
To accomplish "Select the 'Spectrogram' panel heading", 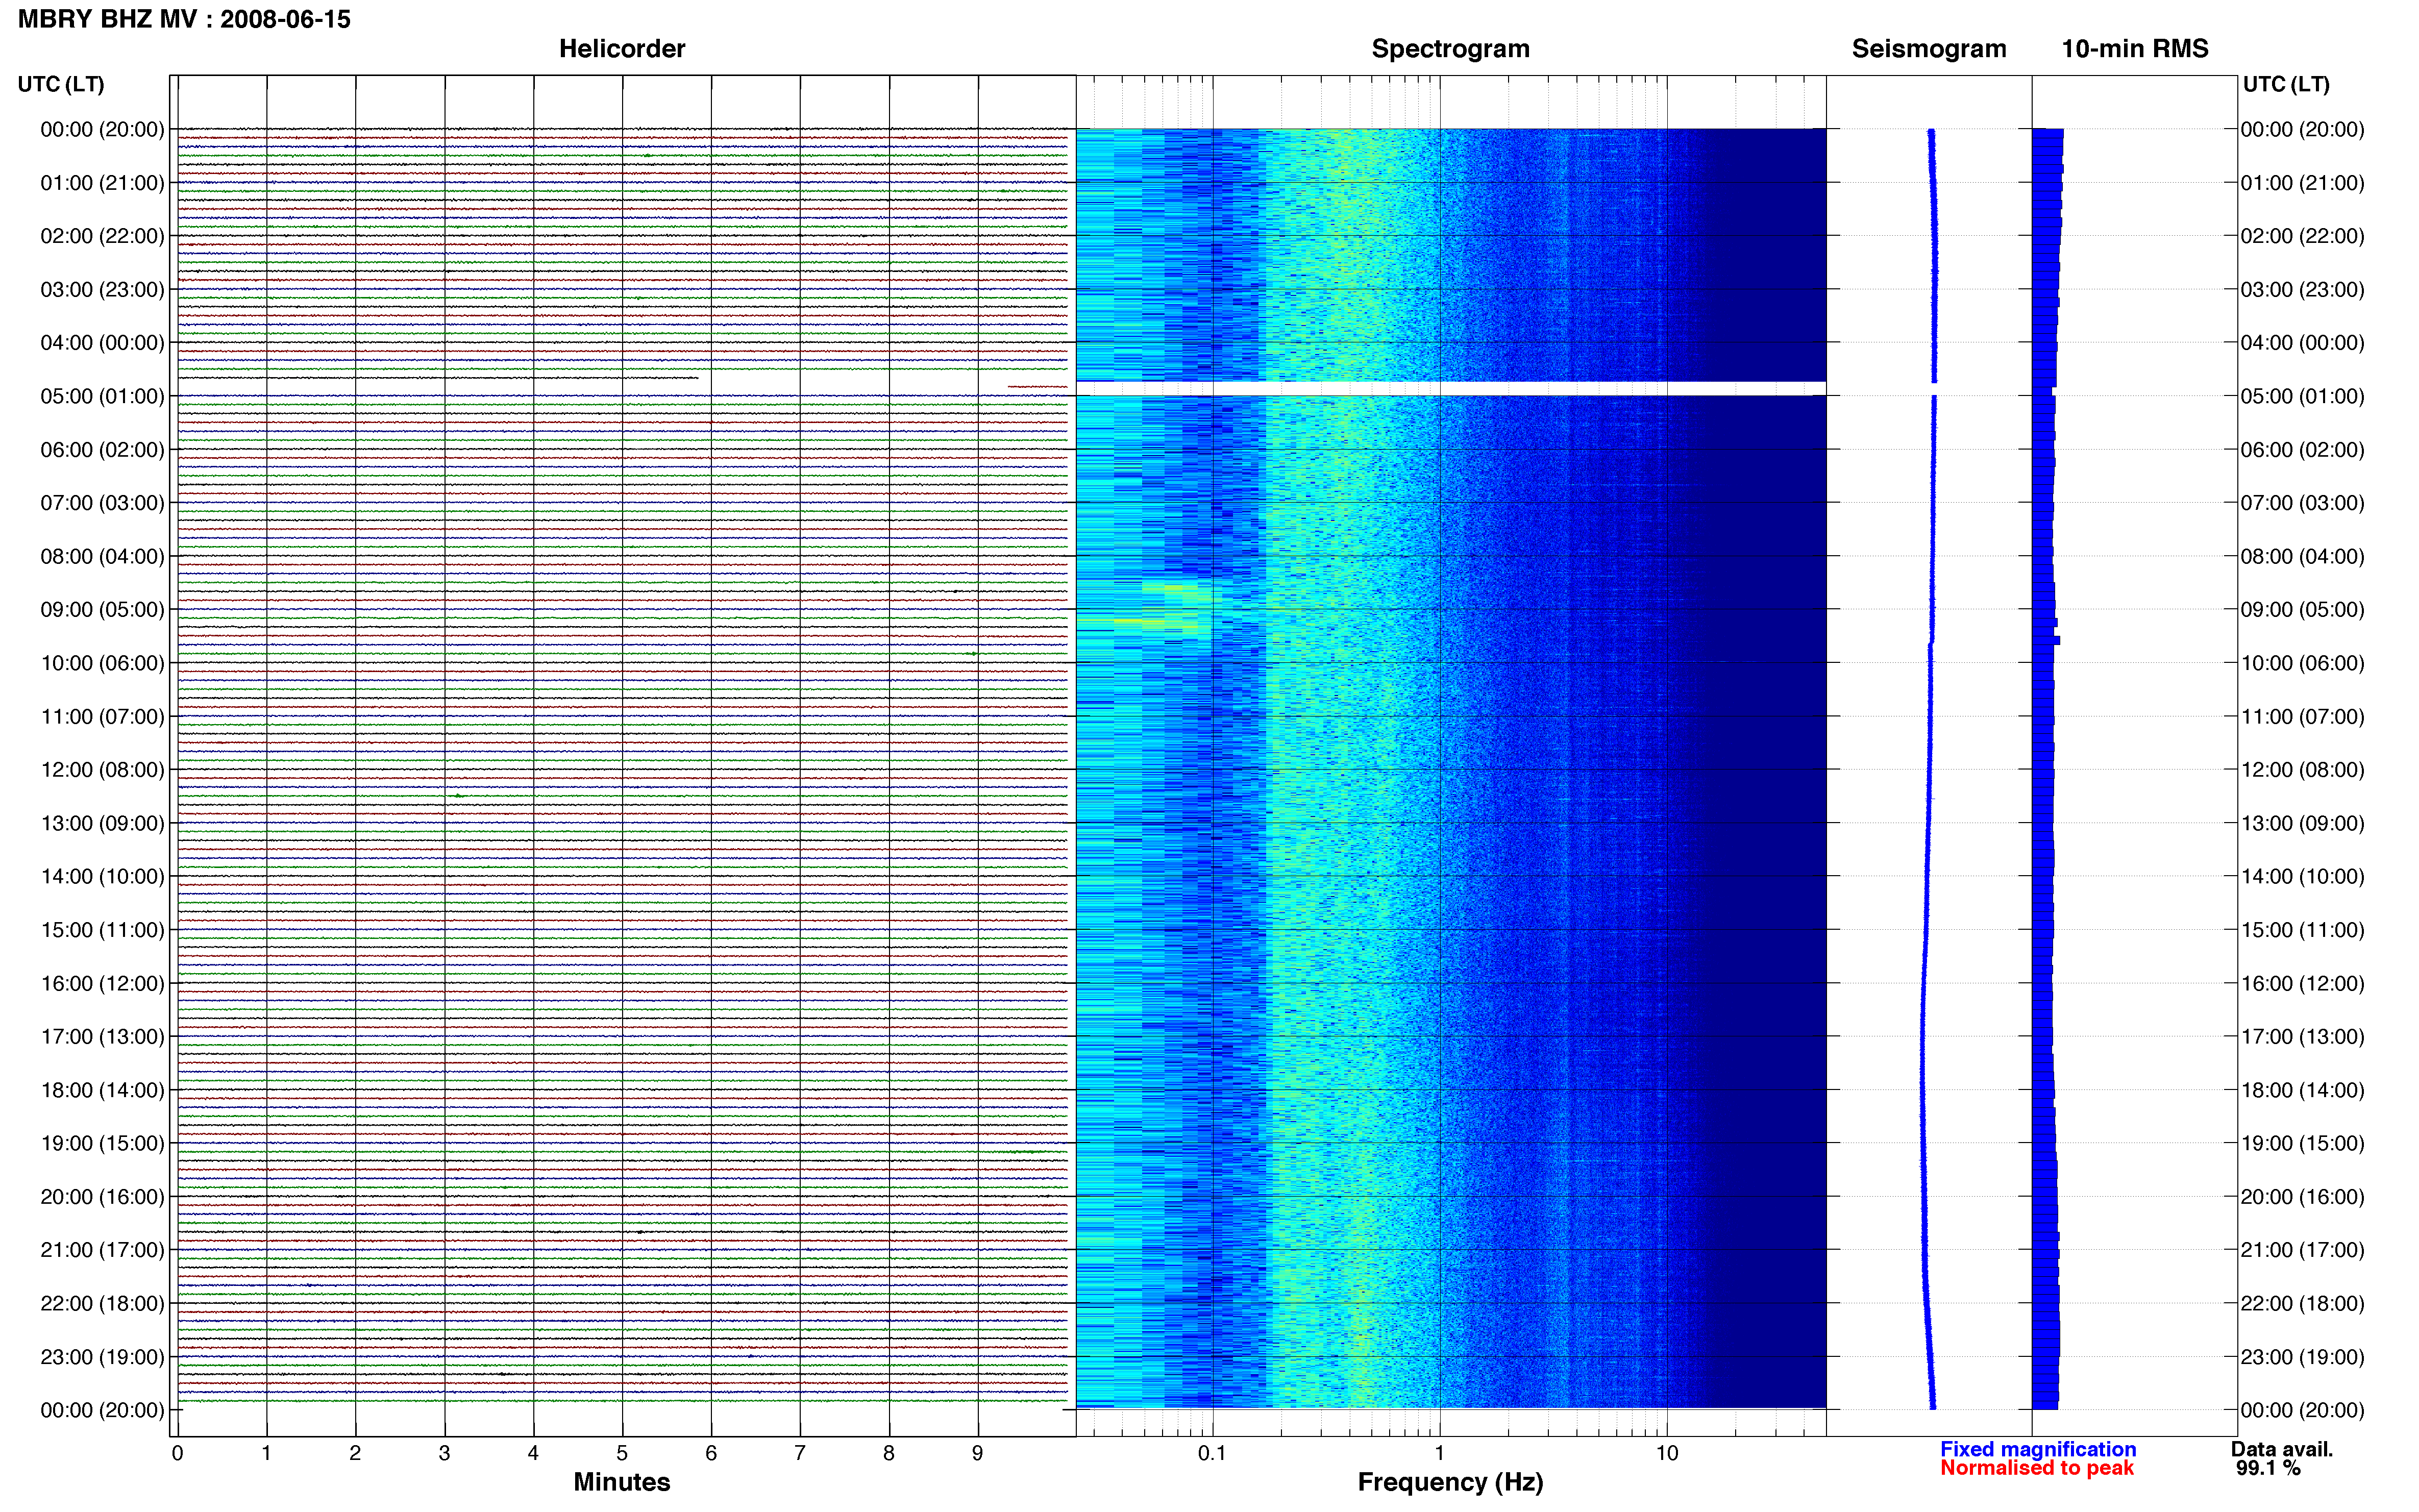I will [x=1450, y=49].
